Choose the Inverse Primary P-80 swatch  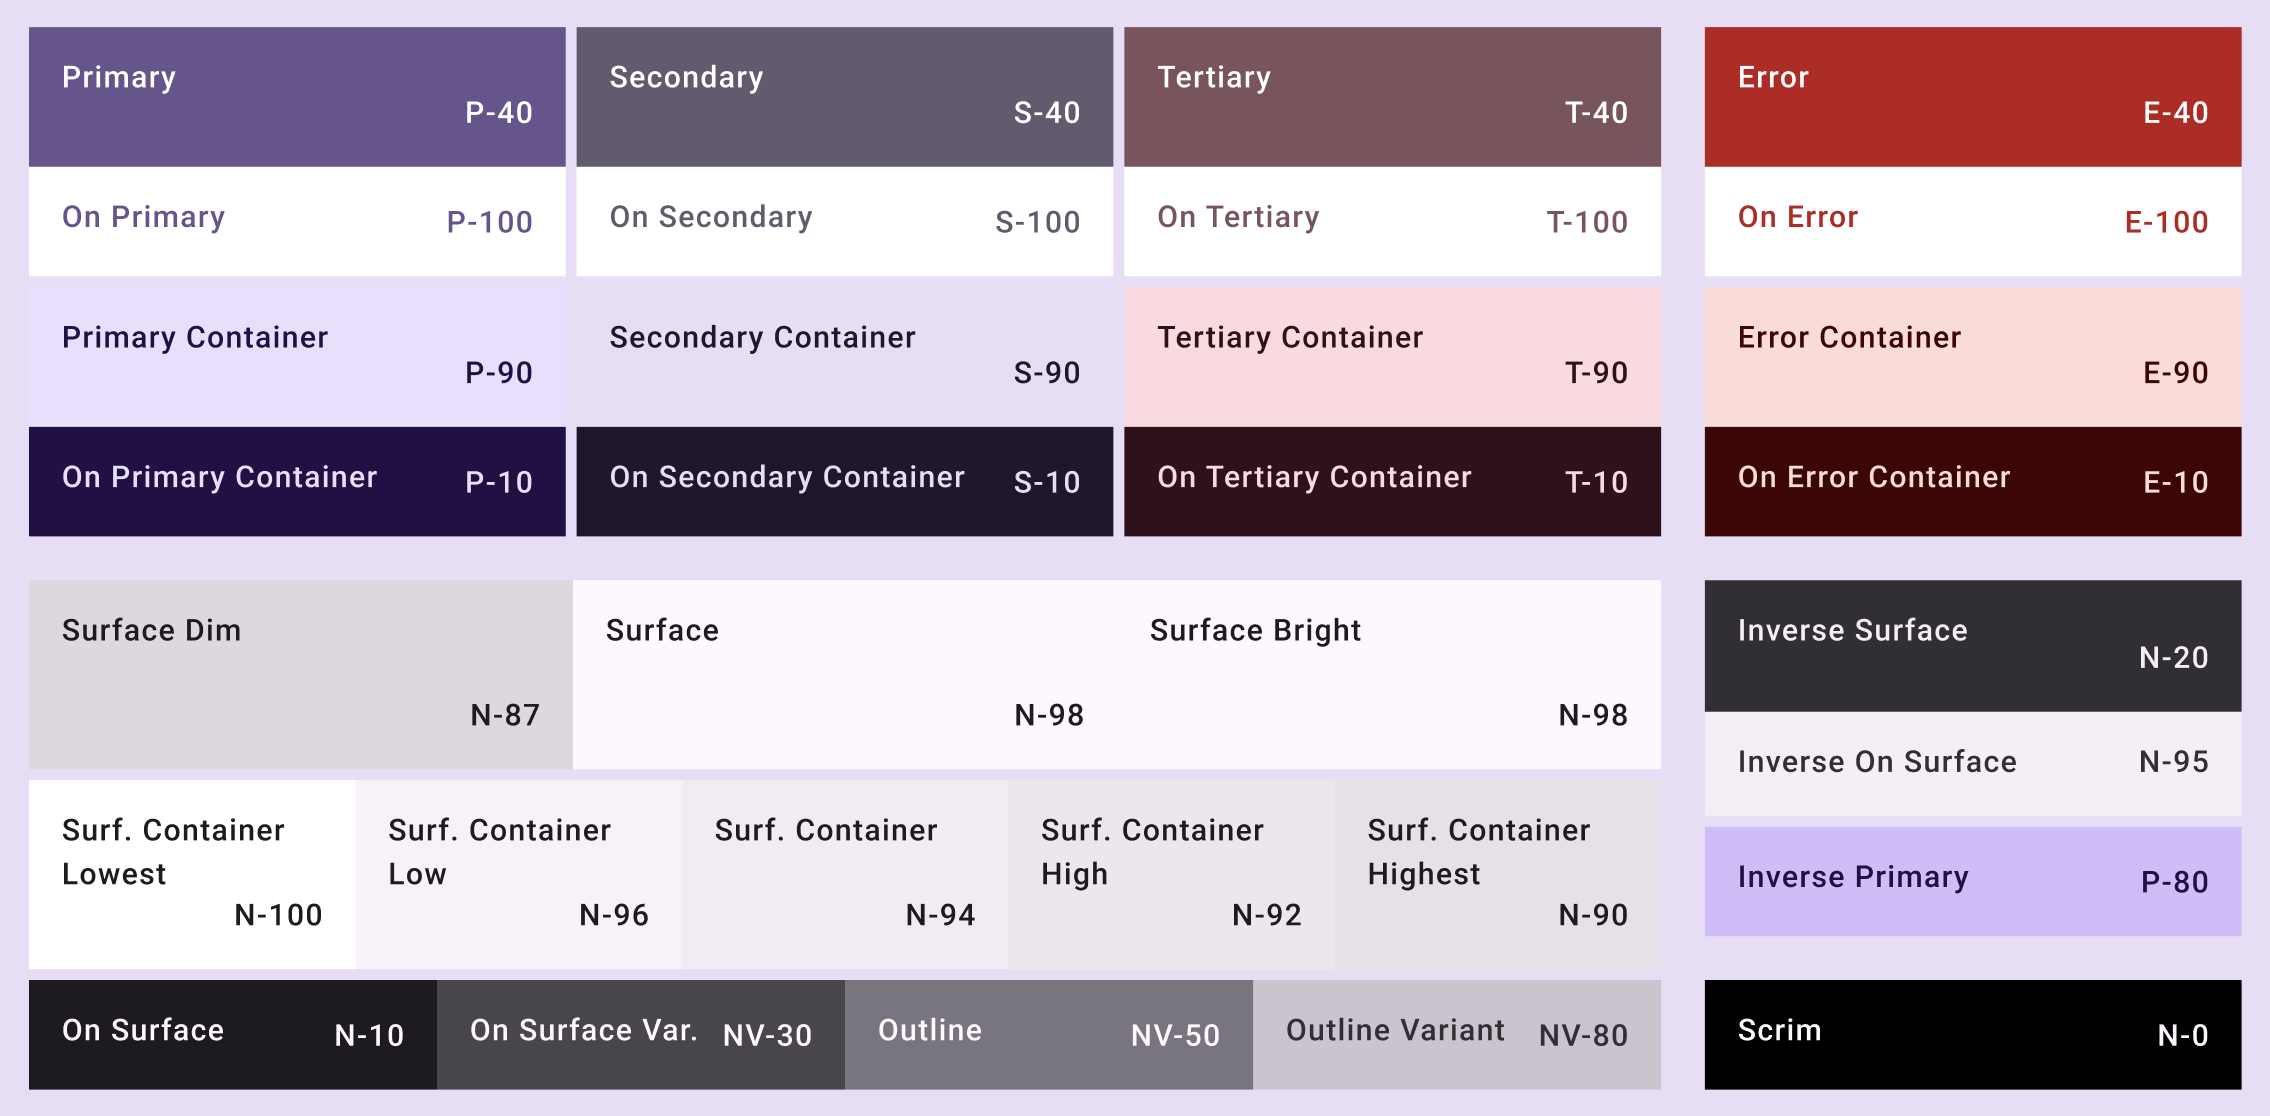click(1972, 880)
